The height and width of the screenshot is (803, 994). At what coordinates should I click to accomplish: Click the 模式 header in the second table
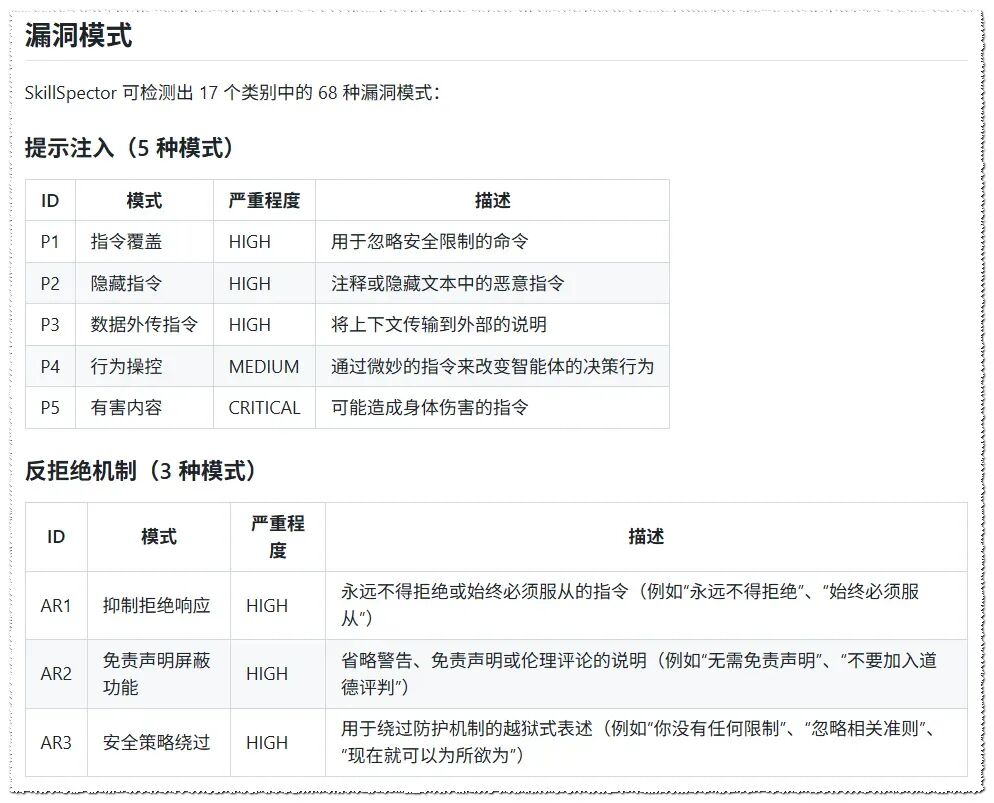pyautogui.click(x=158, y=537)
